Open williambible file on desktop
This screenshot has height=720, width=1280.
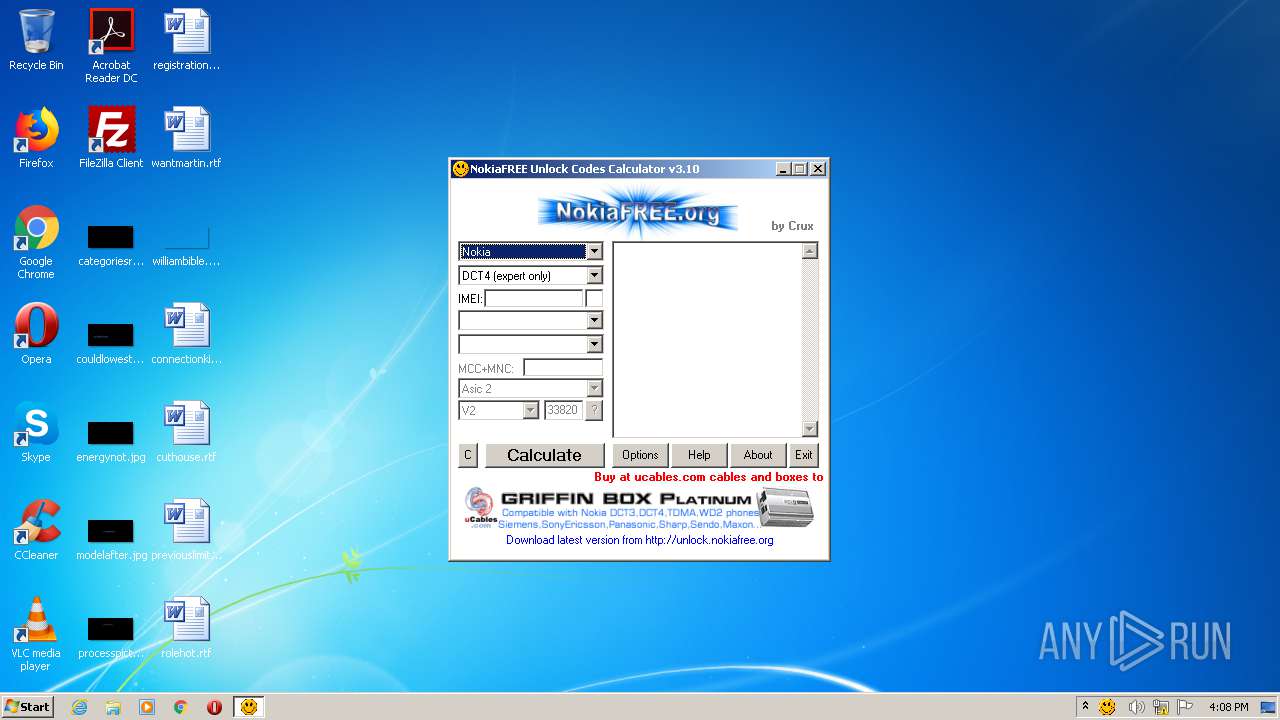click(186, 246)
